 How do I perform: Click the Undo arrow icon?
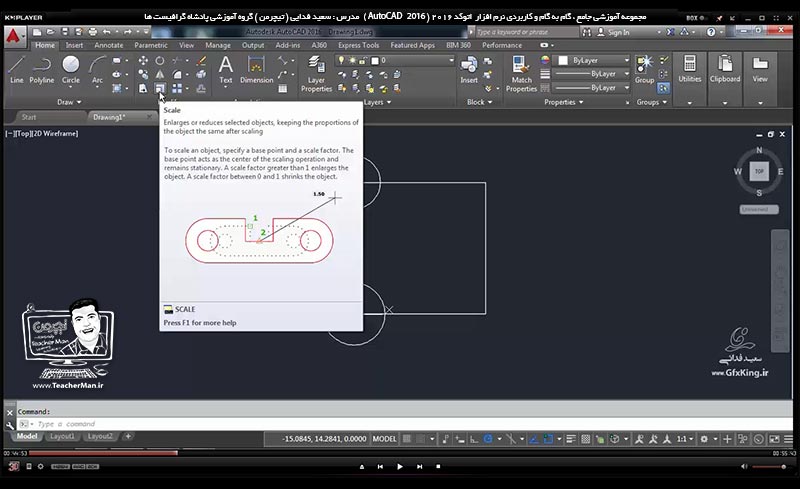point(107,32)
